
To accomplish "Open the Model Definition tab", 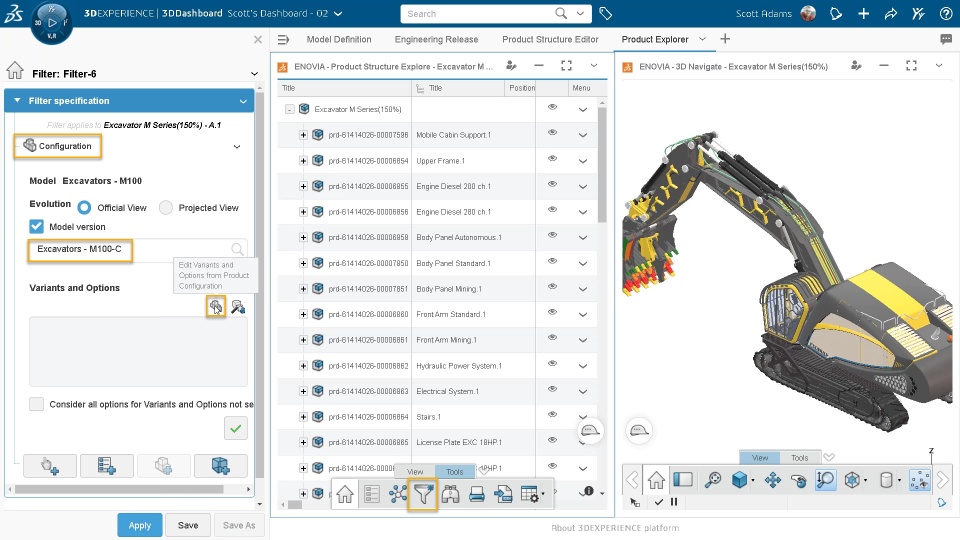I will coord(339,39).
